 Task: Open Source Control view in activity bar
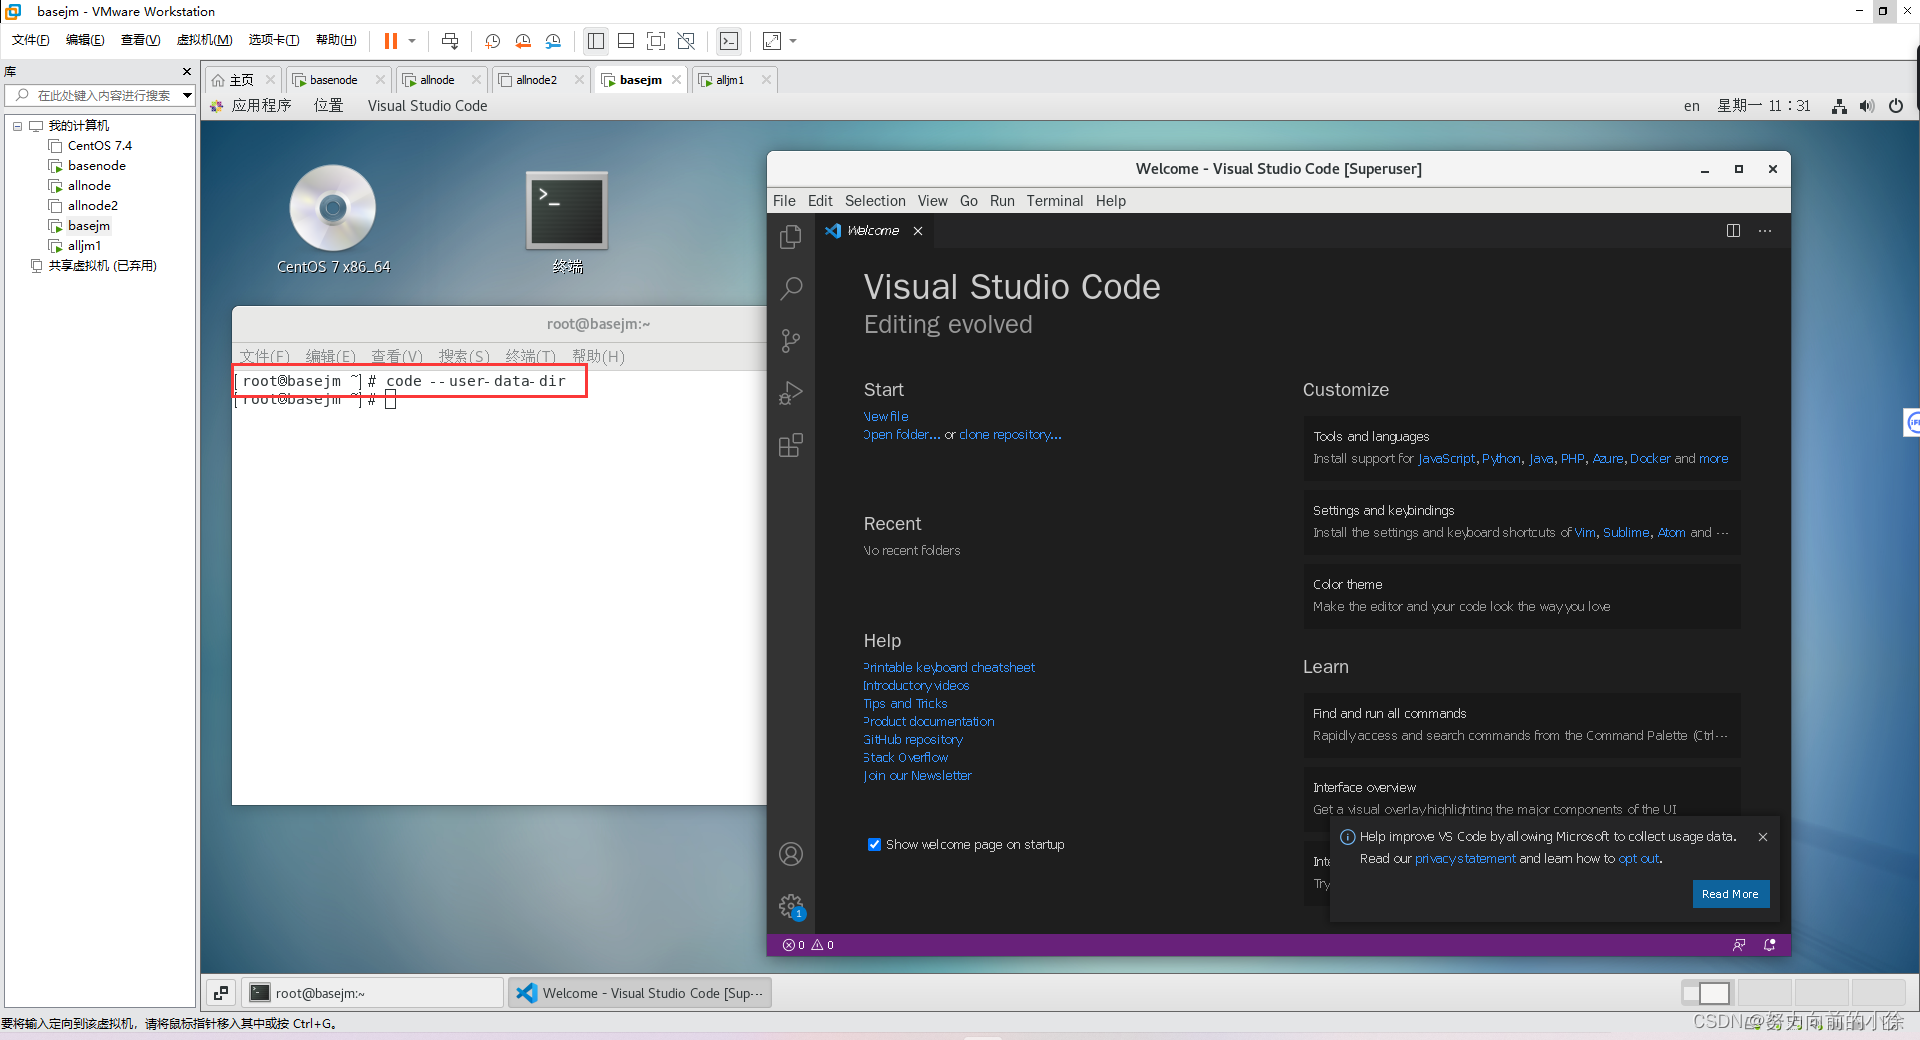(791, 341)
